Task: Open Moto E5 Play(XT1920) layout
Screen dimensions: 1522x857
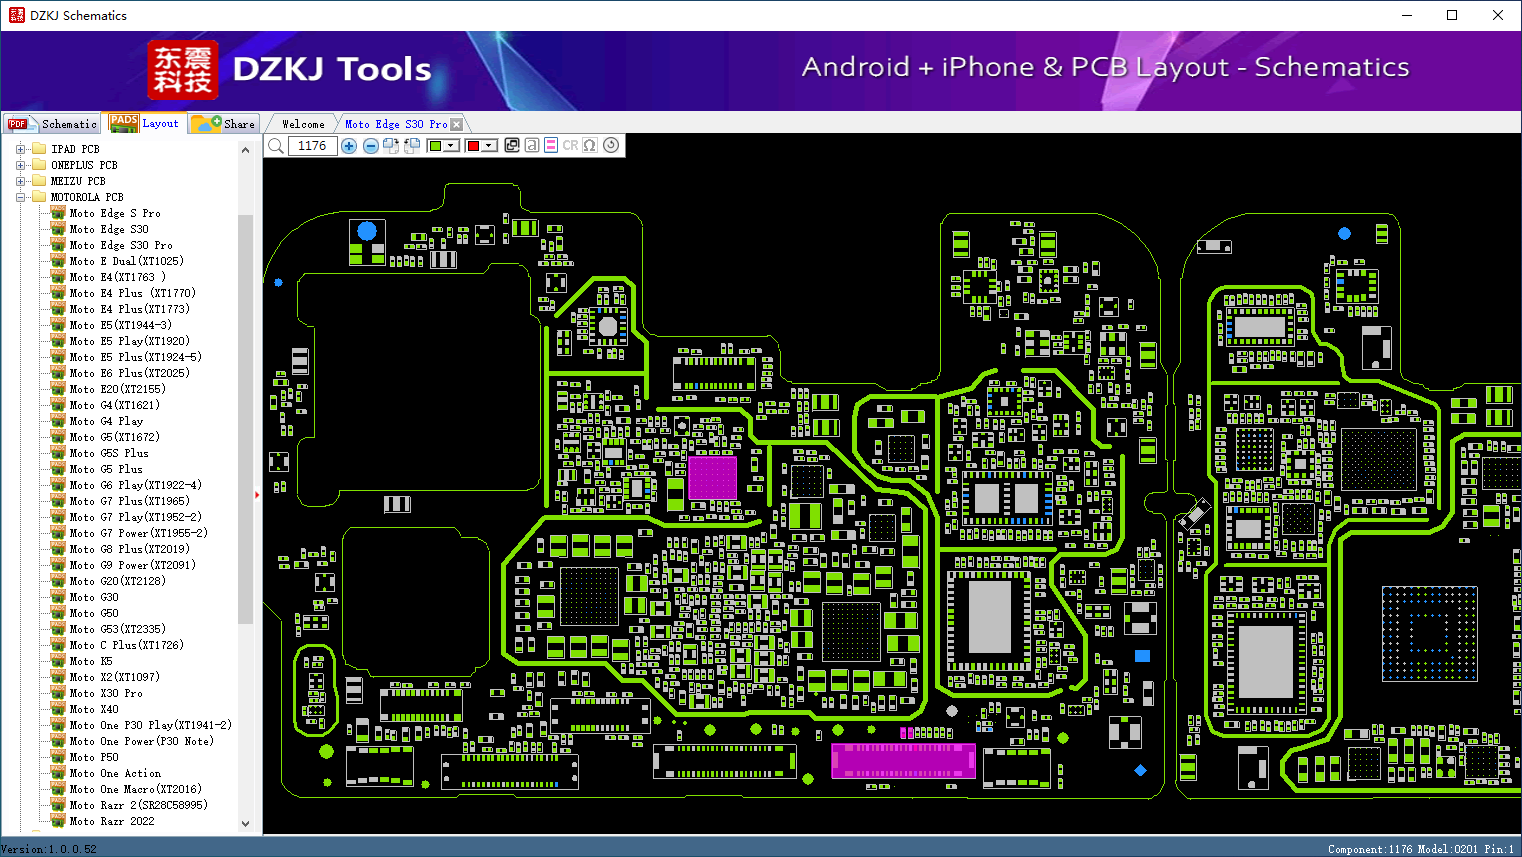Action: point(130,341)
